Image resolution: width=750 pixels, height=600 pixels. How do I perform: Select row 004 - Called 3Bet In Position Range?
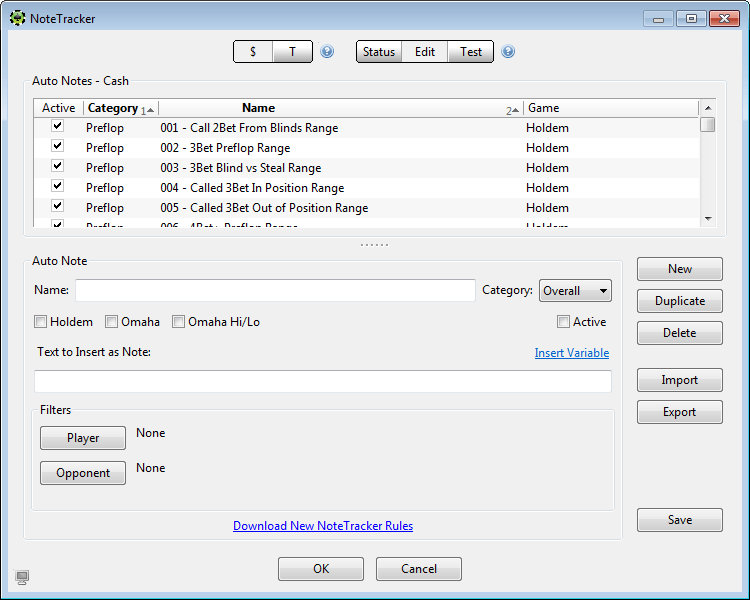(x=367, y=188)
